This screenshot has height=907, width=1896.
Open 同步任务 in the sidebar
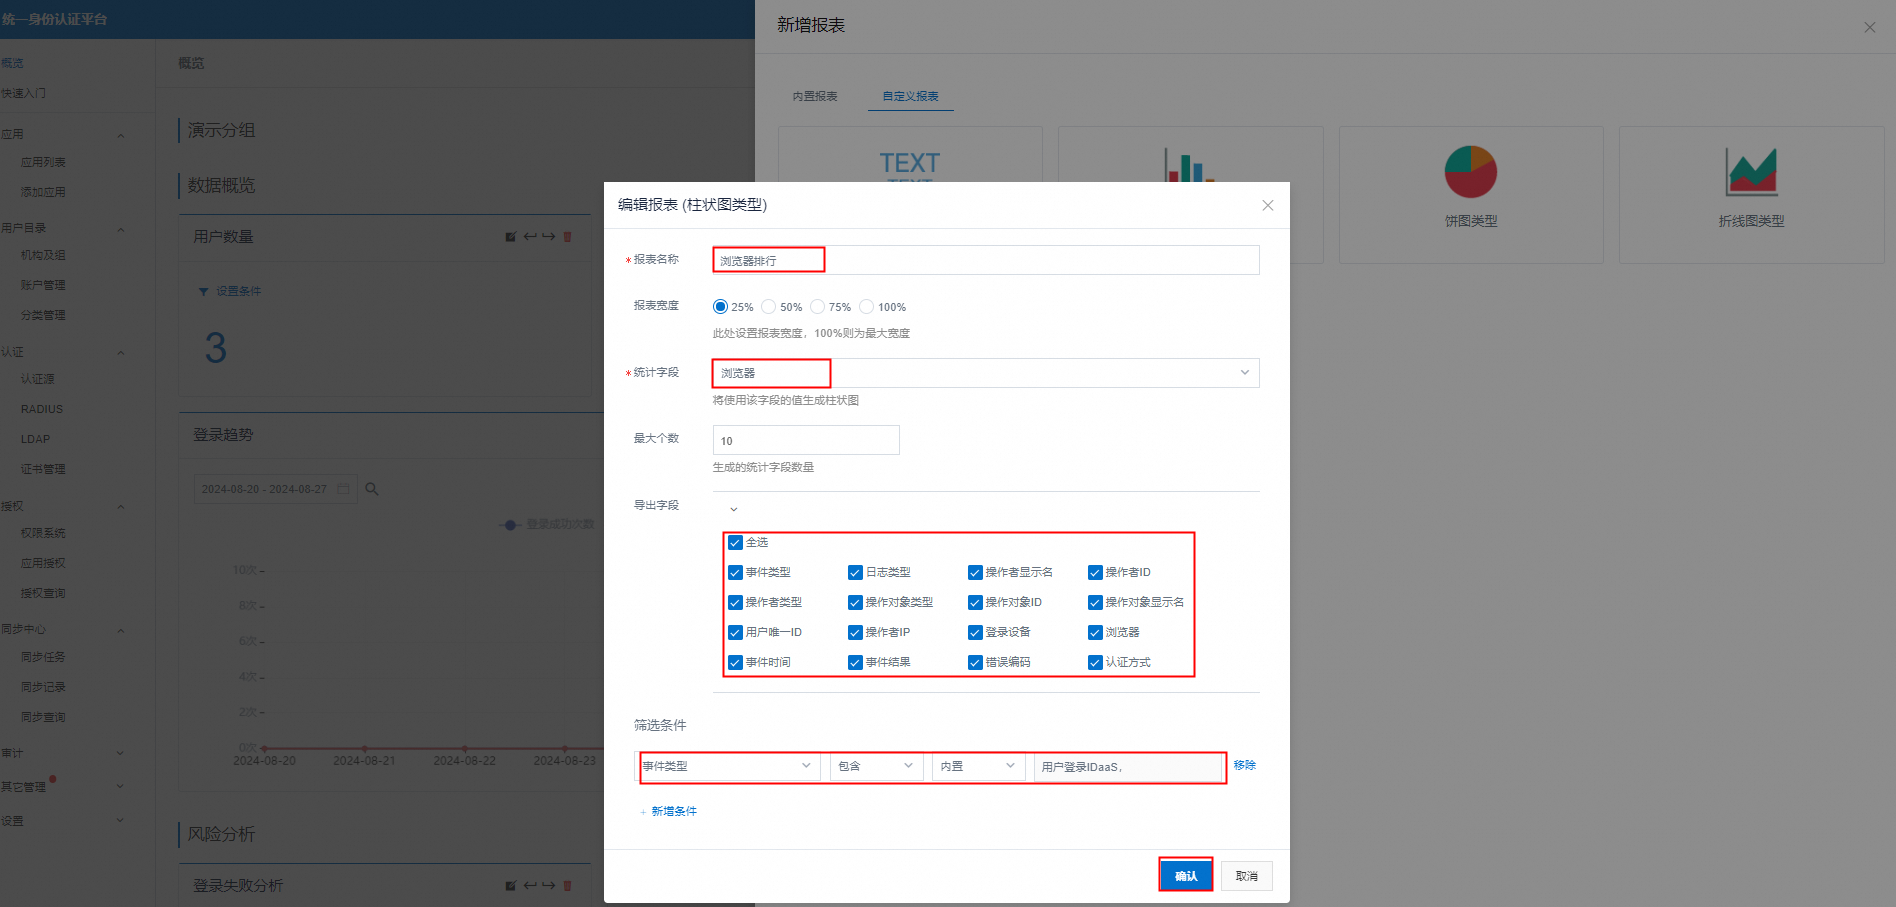tap(43, 657)
